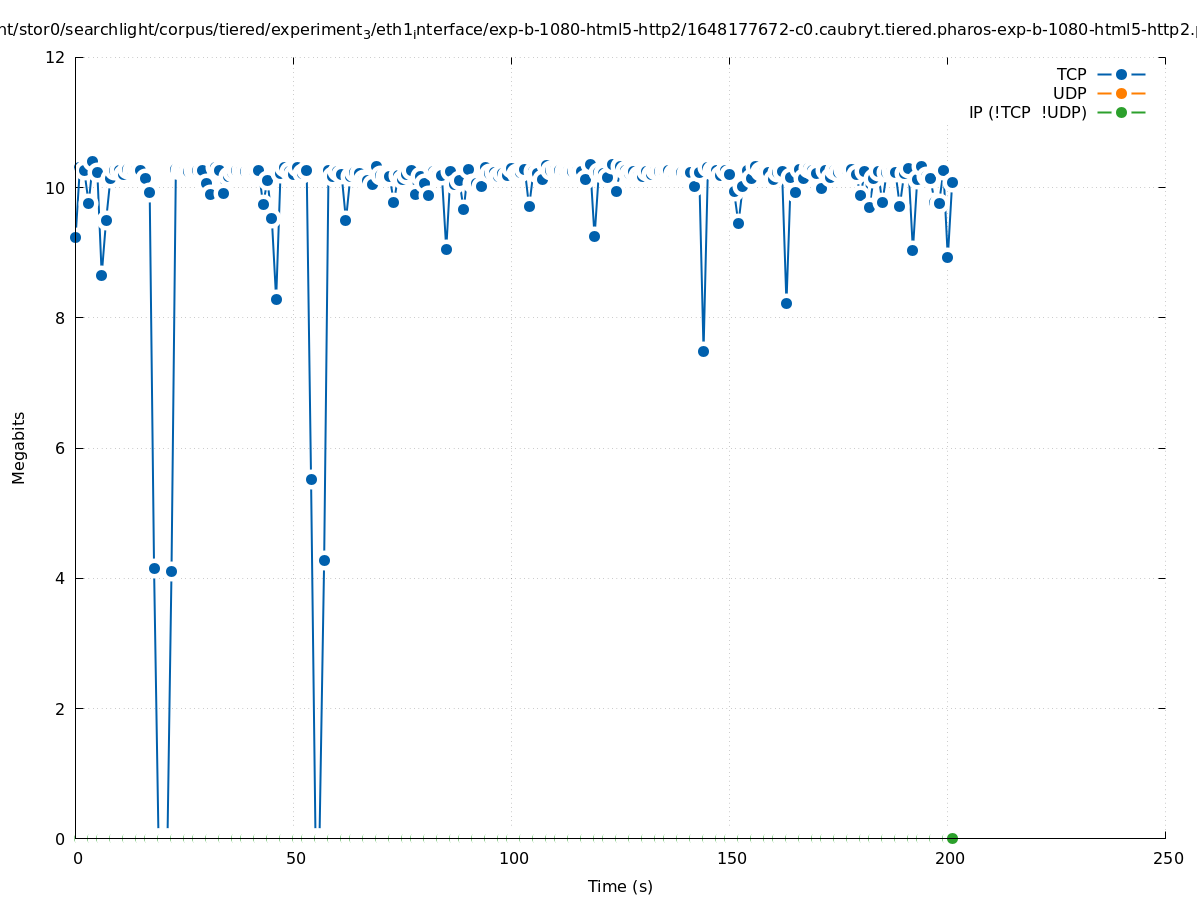The image size is (1197, 900).
Task: Click the first TCP data point at time zero
Action: pos(75,237)
